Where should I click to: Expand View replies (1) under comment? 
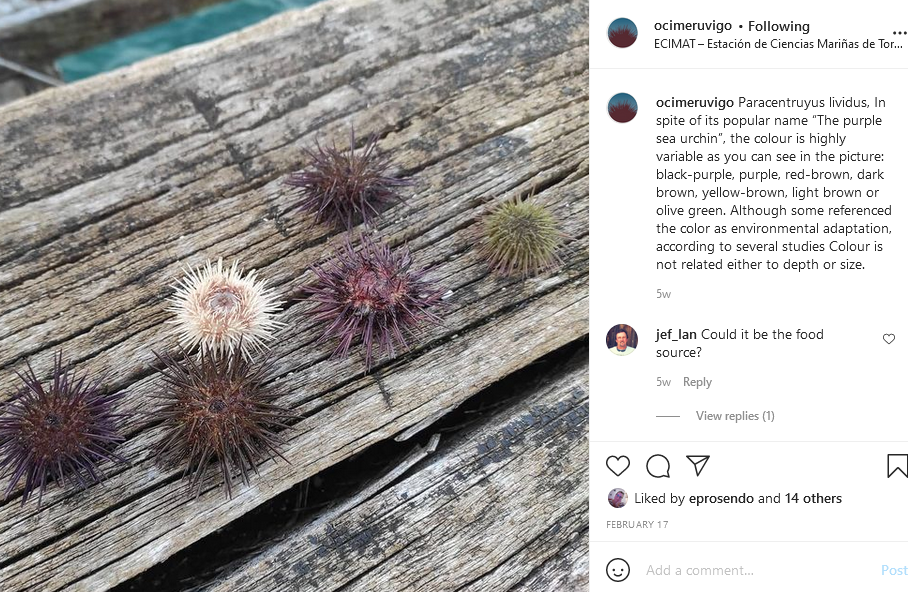(x=735, y=416)
